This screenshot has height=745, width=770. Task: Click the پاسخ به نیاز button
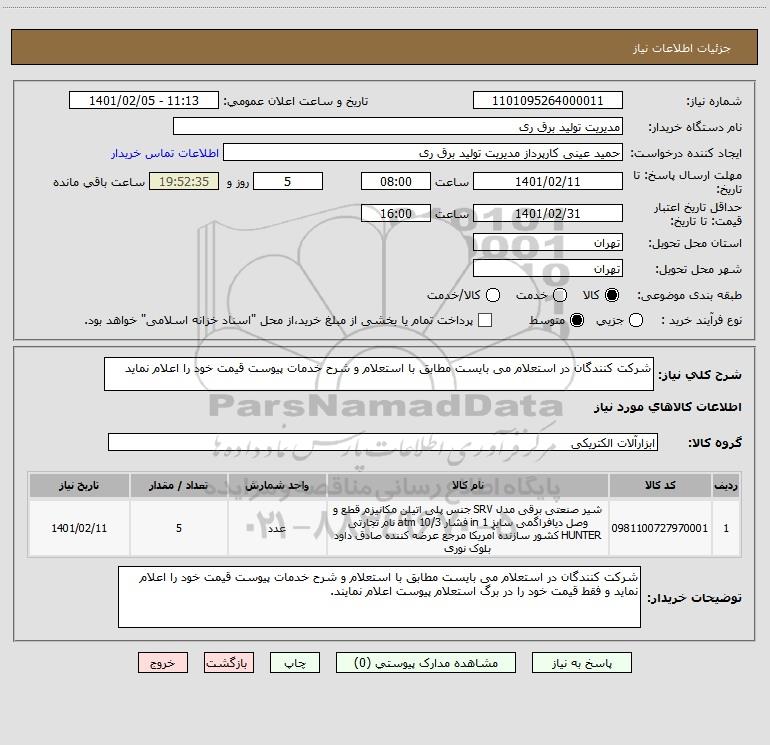click(581, 663)
